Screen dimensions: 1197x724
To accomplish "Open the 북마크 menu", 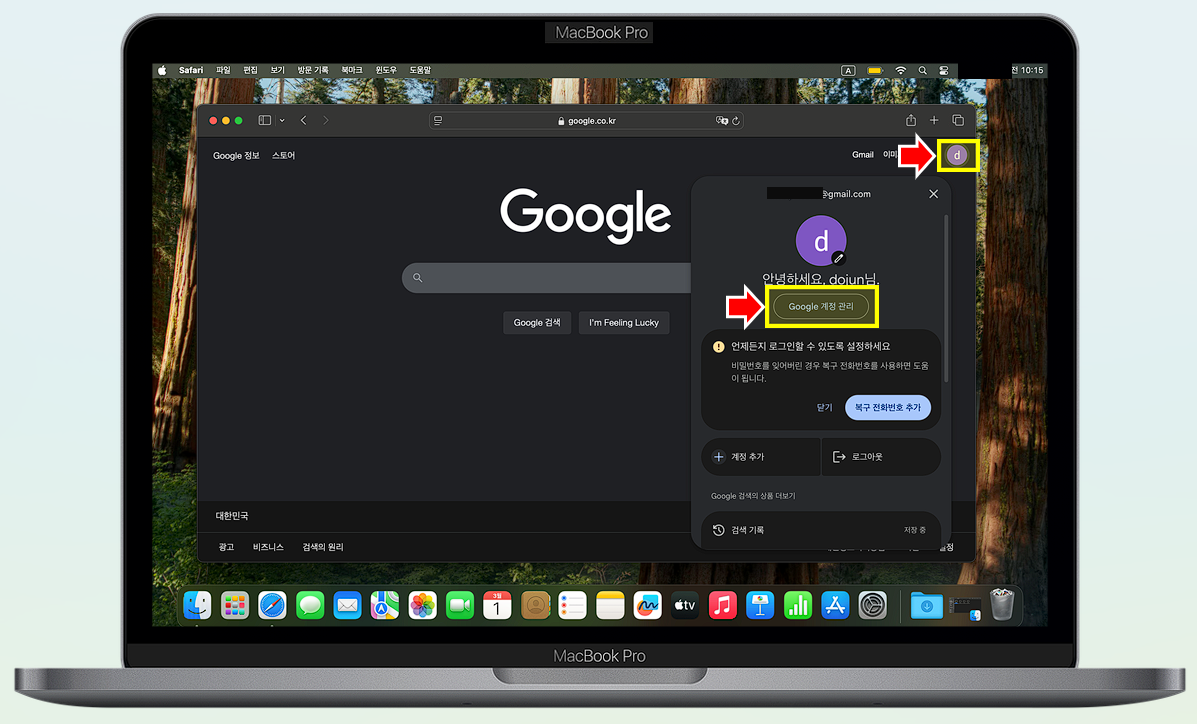I will 351,70.
